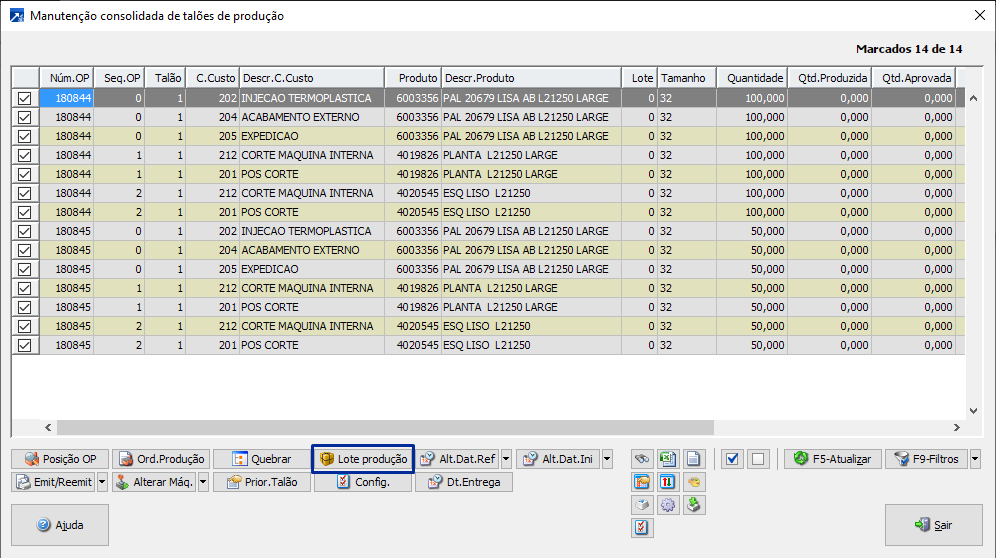Viewport: 996px width, 558px height.
Task: Click the checklist icon below the printer icon
Action: (642, 528)
